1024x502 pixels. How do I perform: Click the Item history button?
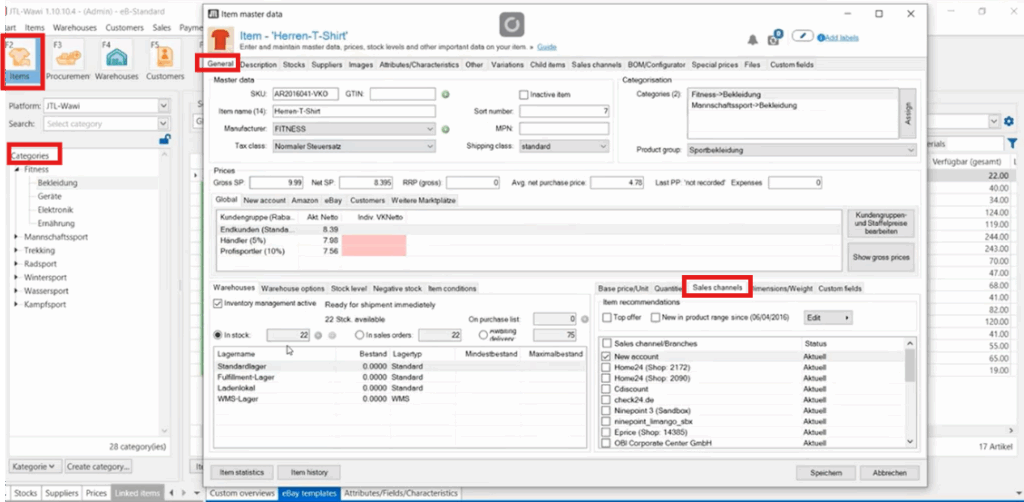click(x=308, y=472)
